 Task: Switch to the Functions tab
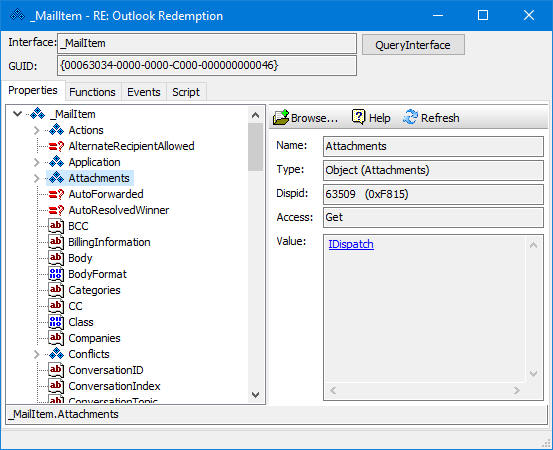coord(92,92)
